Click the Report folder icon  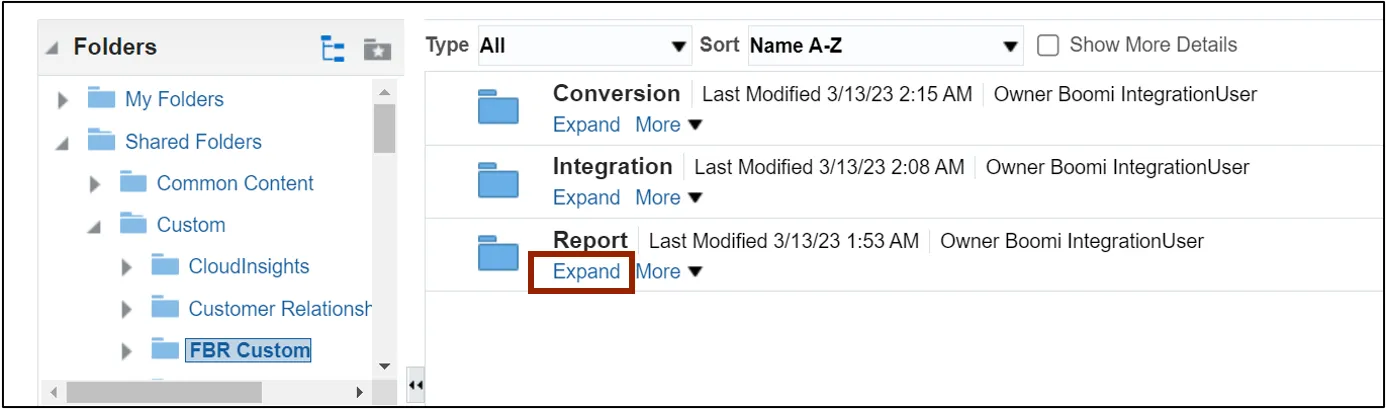click(x=498, y=255)
